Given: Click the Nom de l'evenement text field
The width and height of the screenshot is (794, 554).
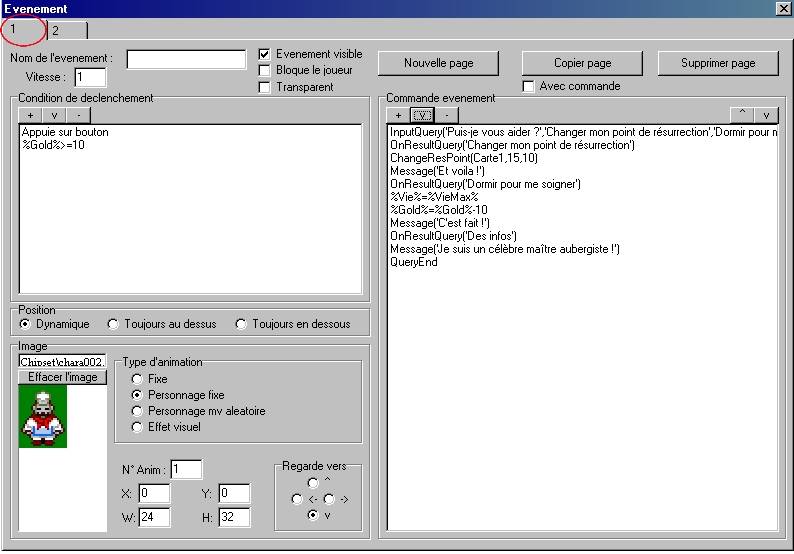Looking at the screenshot, I should (186, 59).
